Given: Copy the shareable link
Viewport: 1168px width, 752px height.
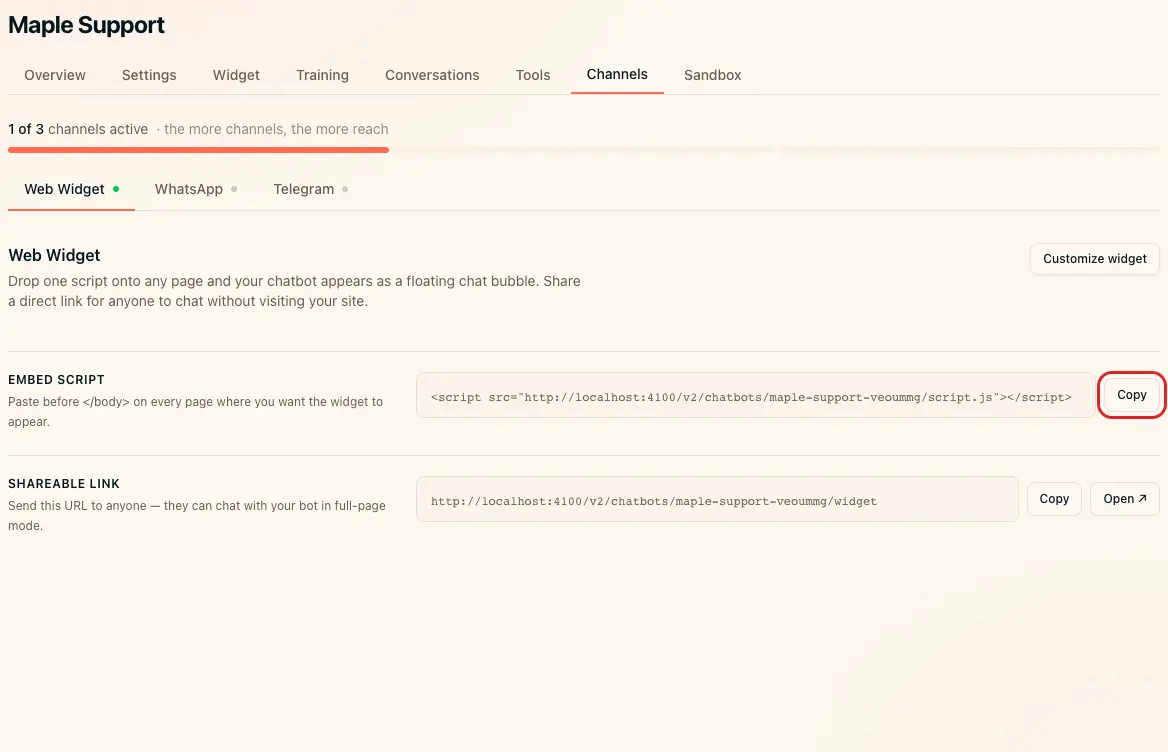Looking at the screenshot, I should 1054,499.
